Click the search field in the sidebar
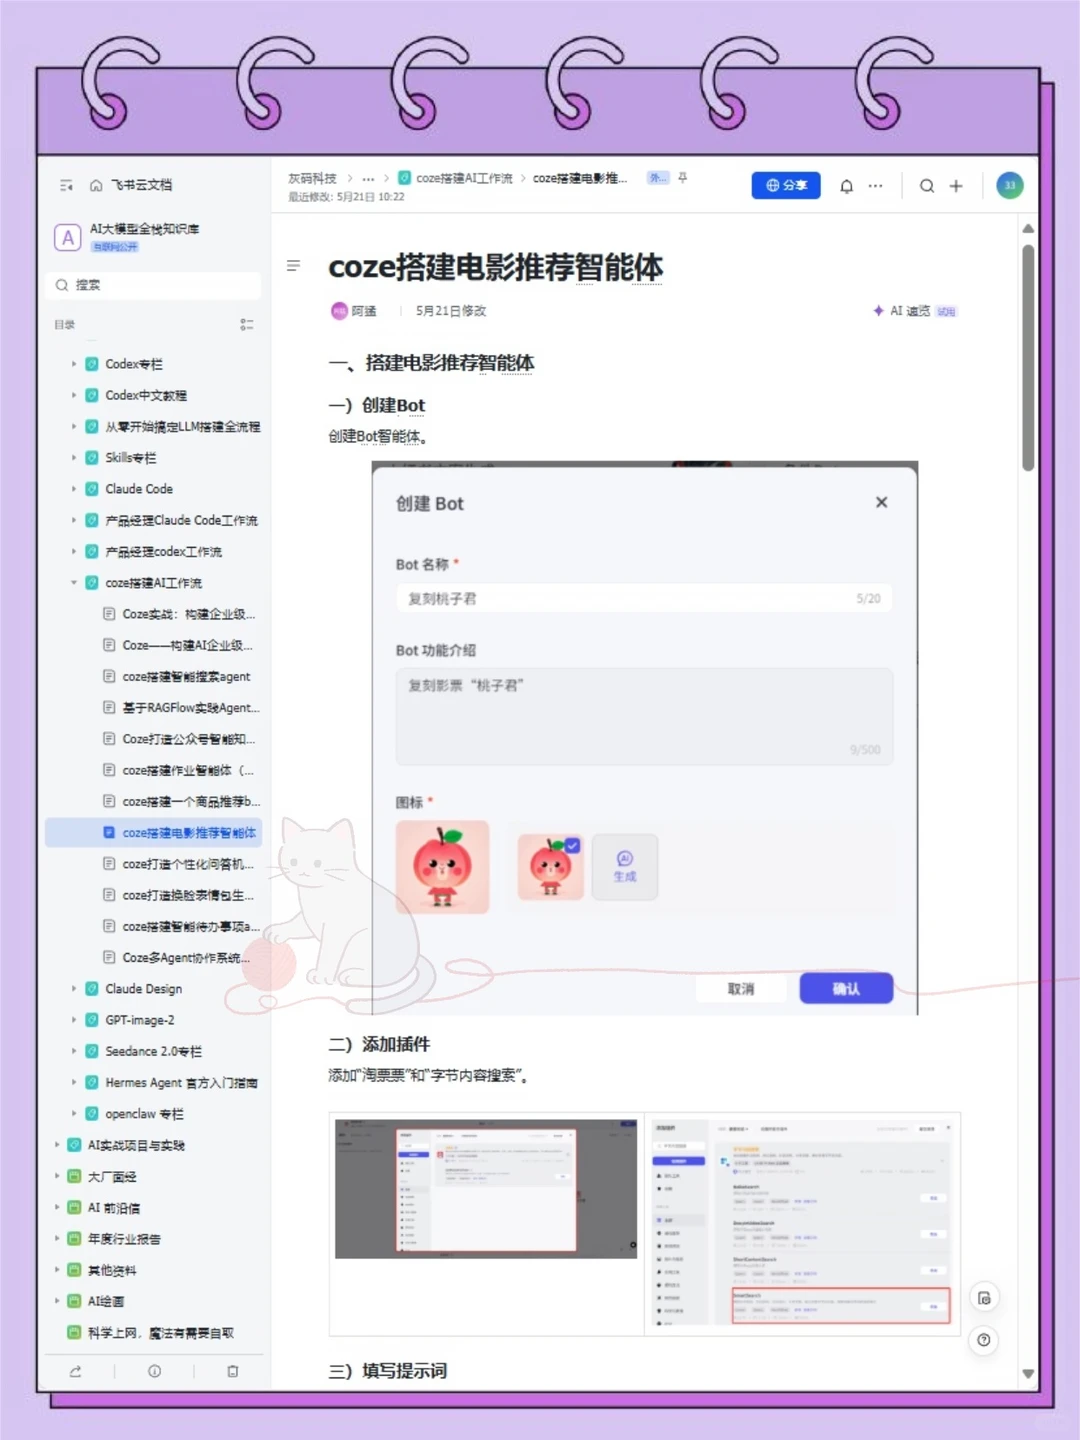The height and width of the screenshot is (1440, 1080). click(153, 285)
